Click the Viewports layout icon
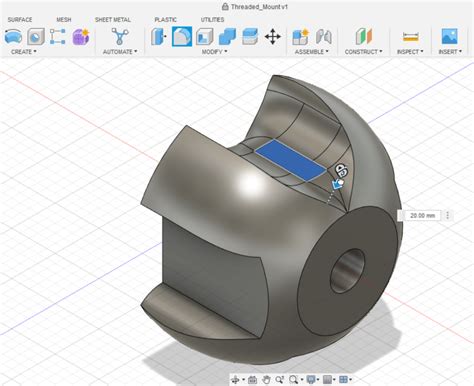 tap(343, 379)
